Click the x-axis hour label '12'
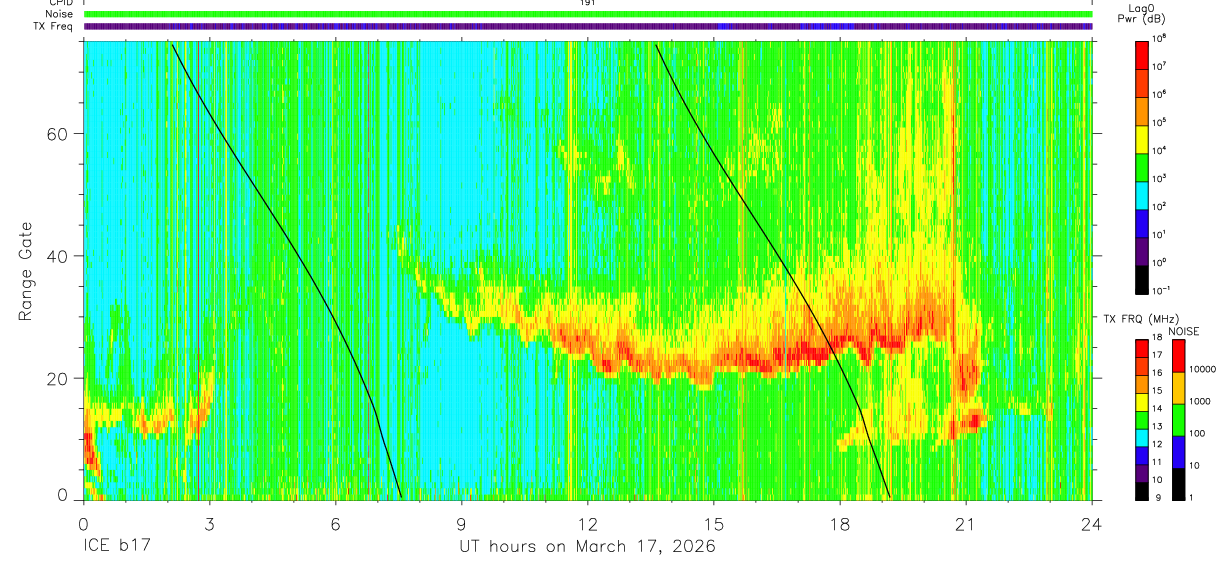Image resolution: width=1228 pixels, height=567 pixels. pyautogui.click(x=588, y=524)
